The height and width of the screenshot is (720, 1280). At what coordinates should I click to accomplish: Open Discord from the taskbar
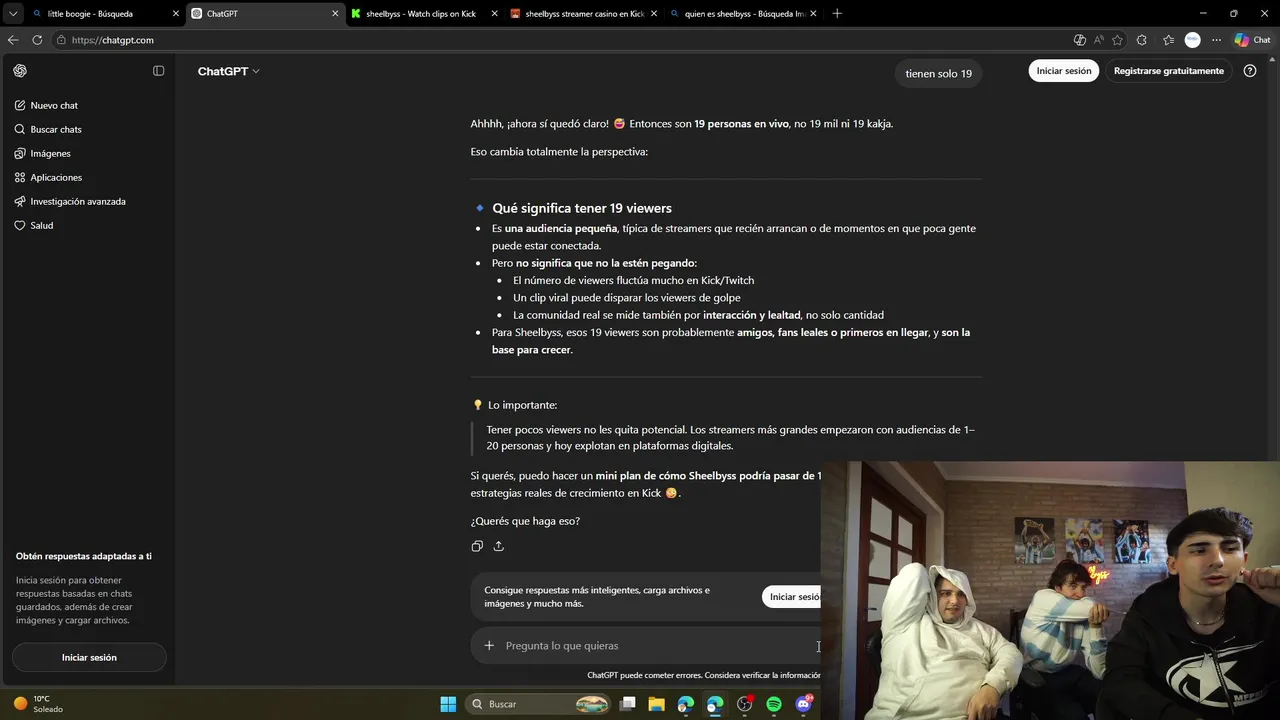point(803,704)
